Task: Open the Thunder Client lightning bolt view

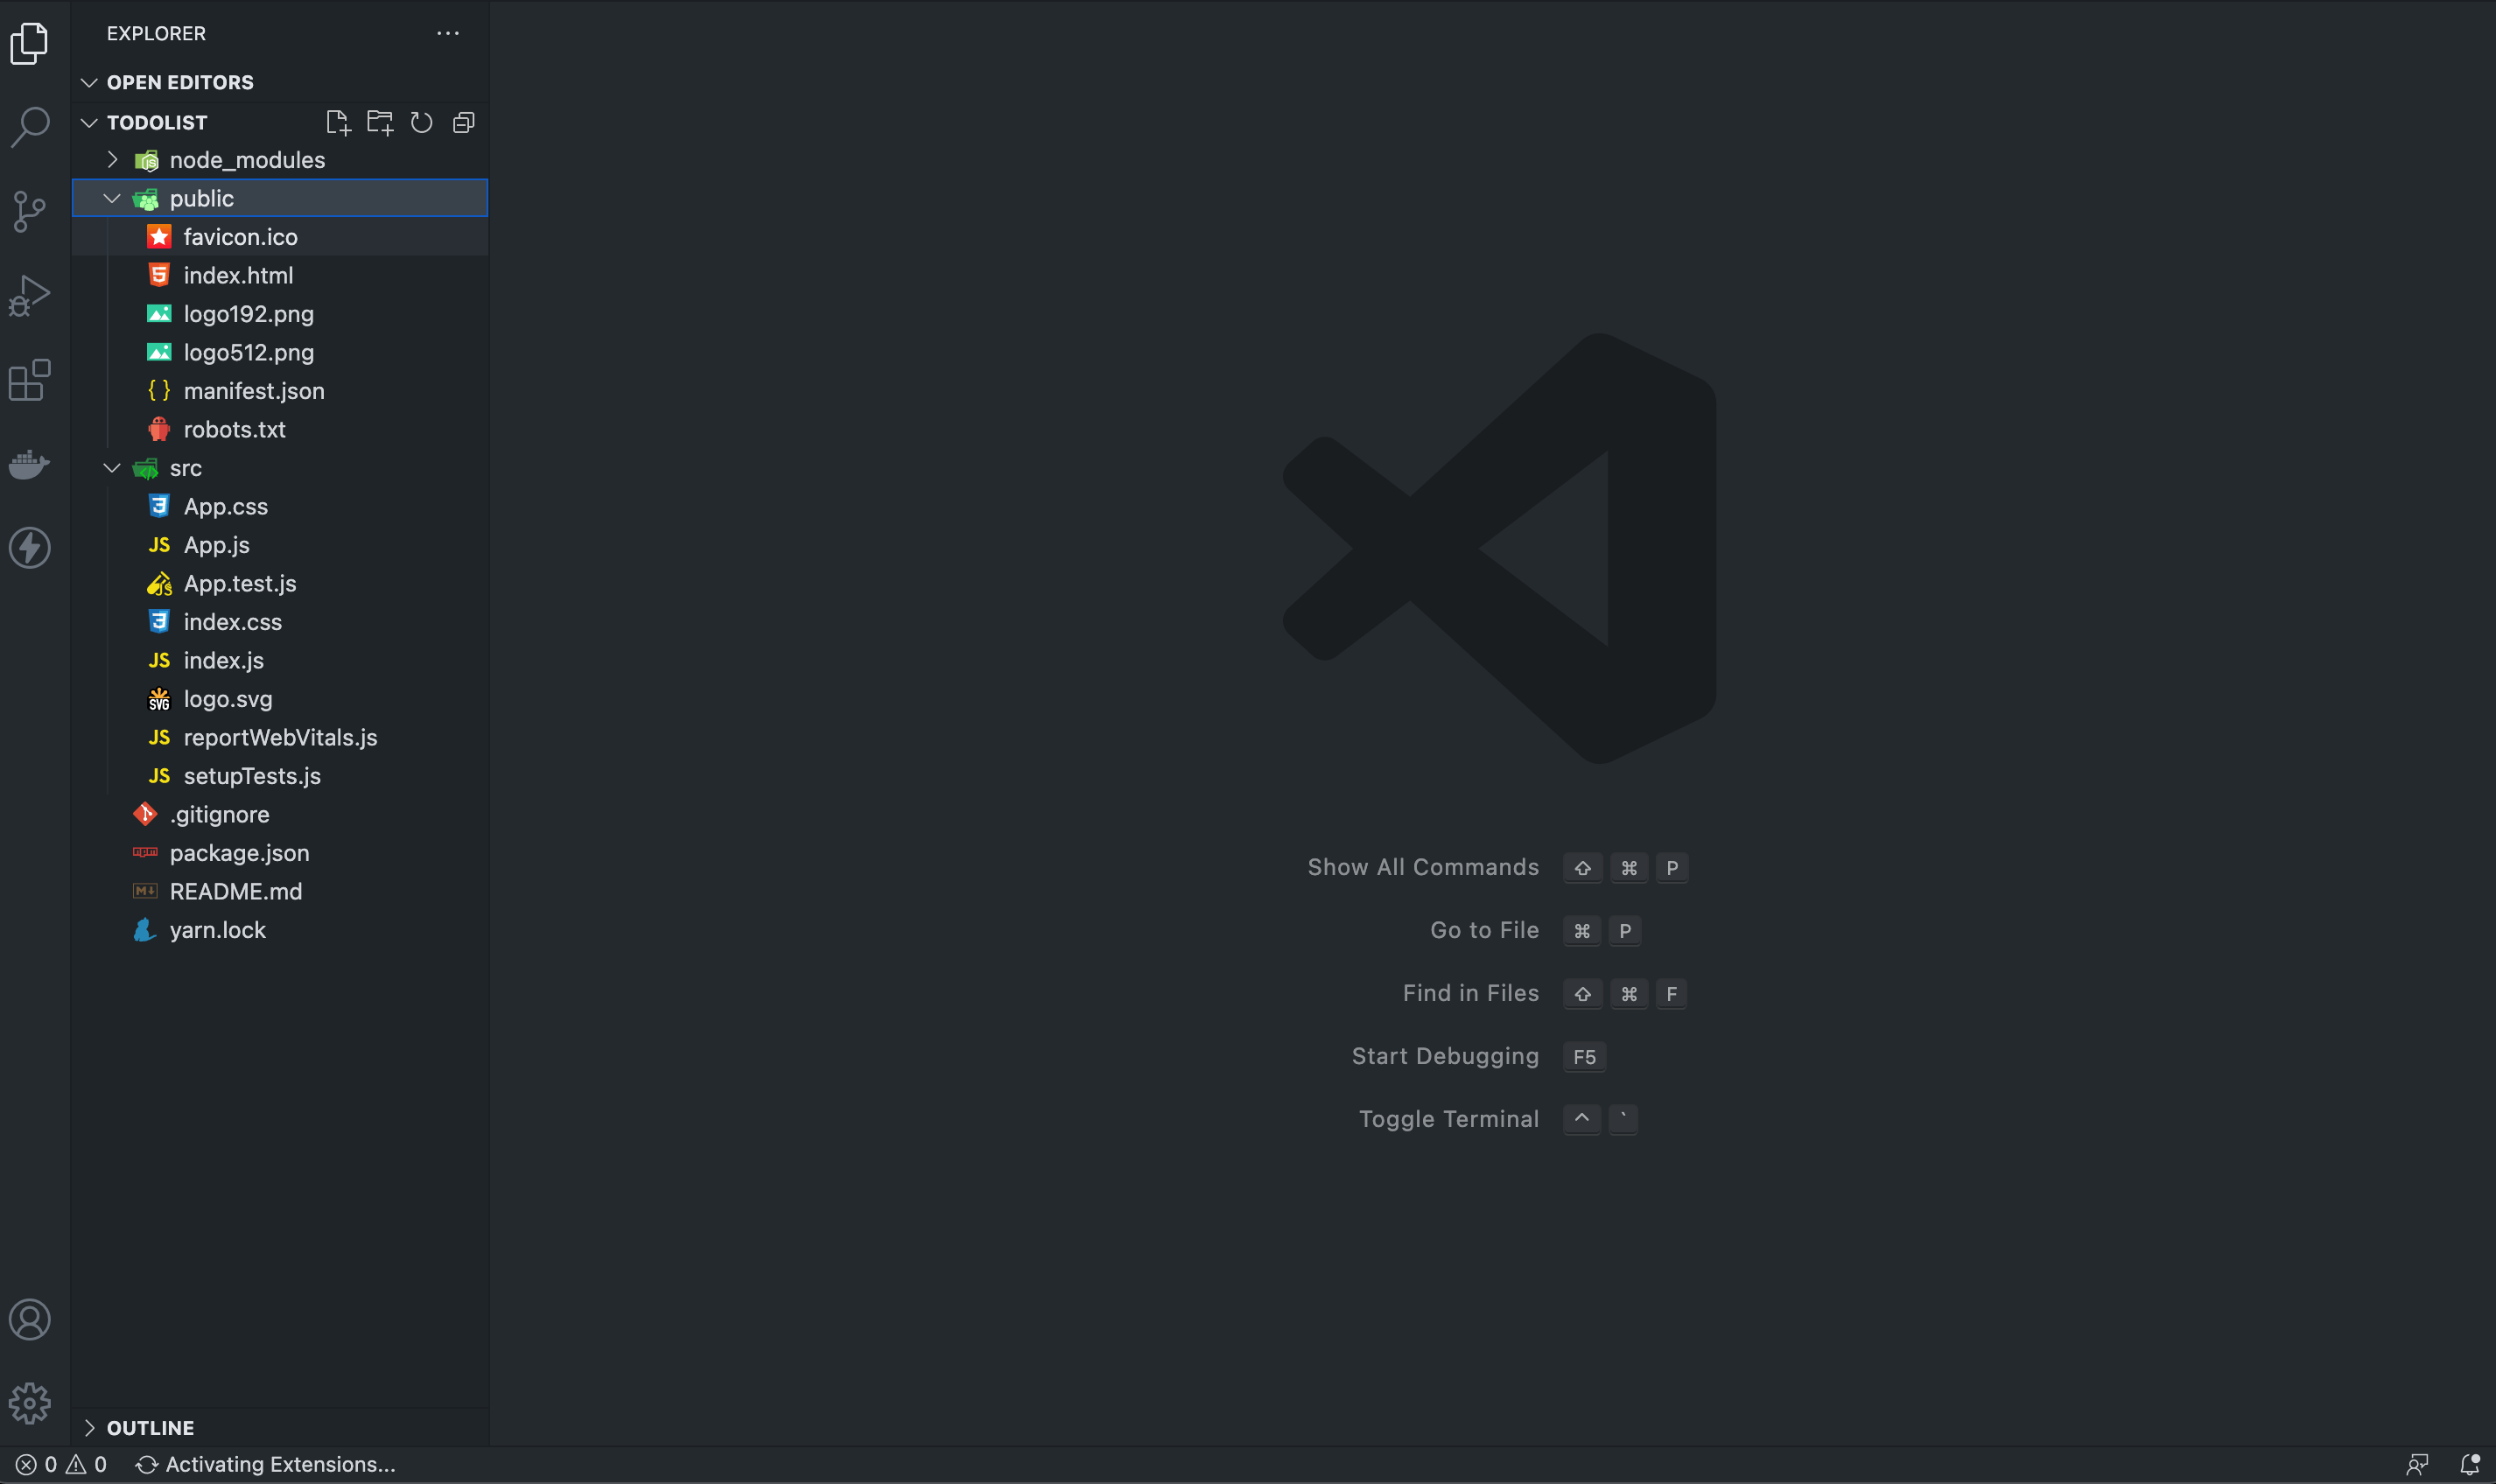Action: click(x=30, y=548)
